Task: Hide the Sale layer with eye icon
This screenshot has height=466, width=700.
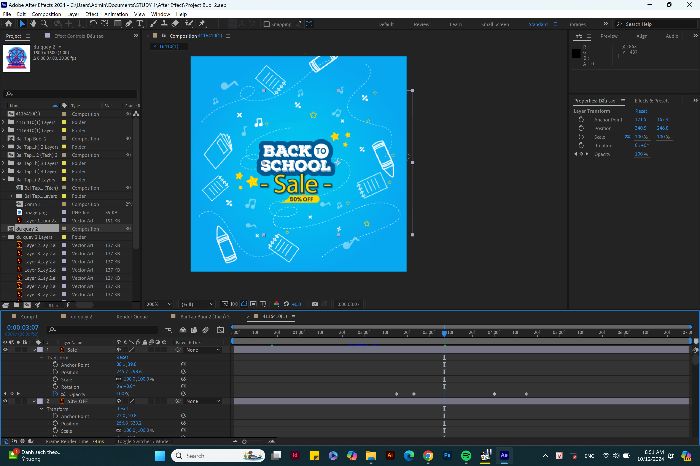Action: pos(5,350)
